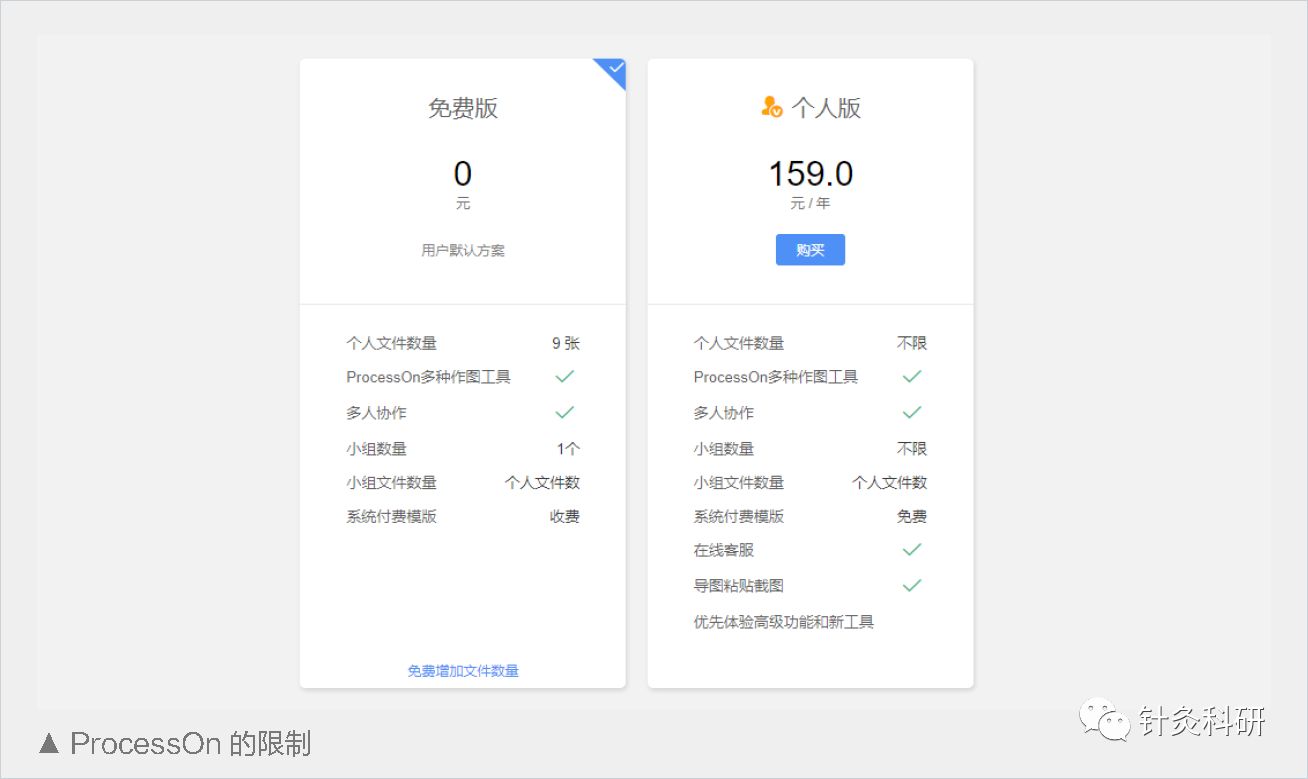
Task: Click the checkmark for 多人协作 in 免费版
Action: (x=565, y=412)
